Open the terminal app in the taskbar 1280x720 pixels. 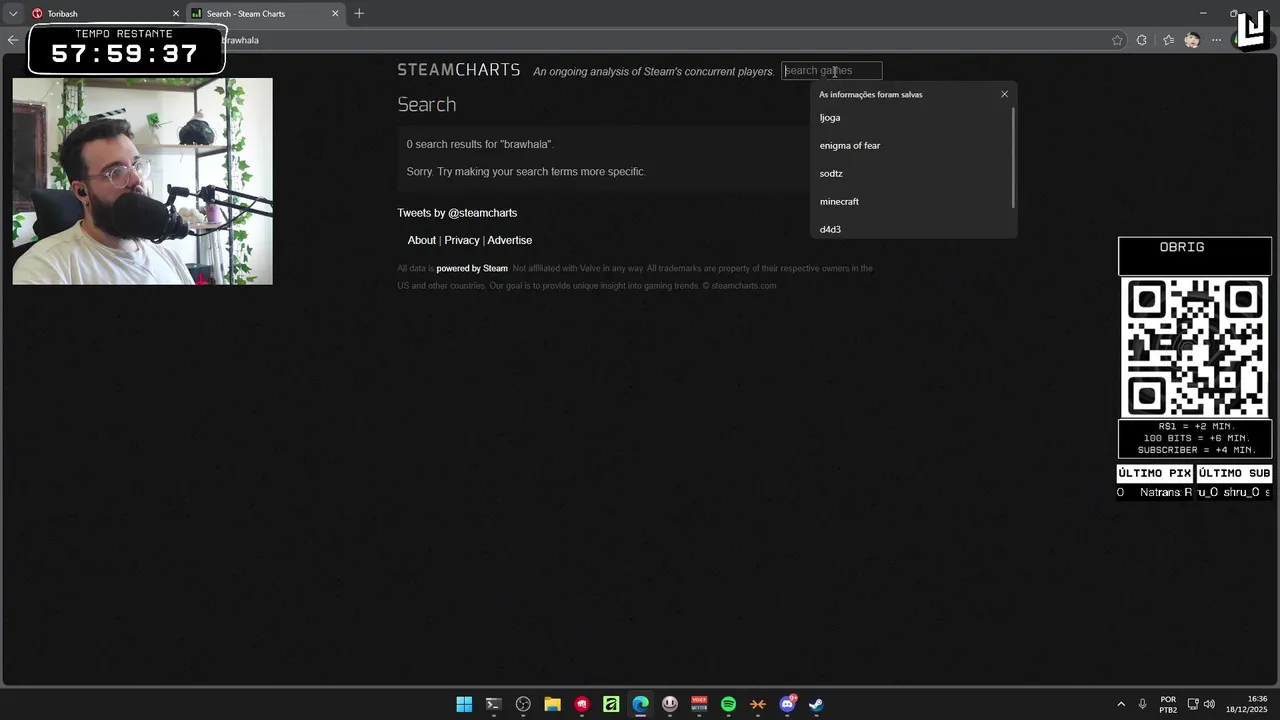pyautogui.click(x=493, y=704)
